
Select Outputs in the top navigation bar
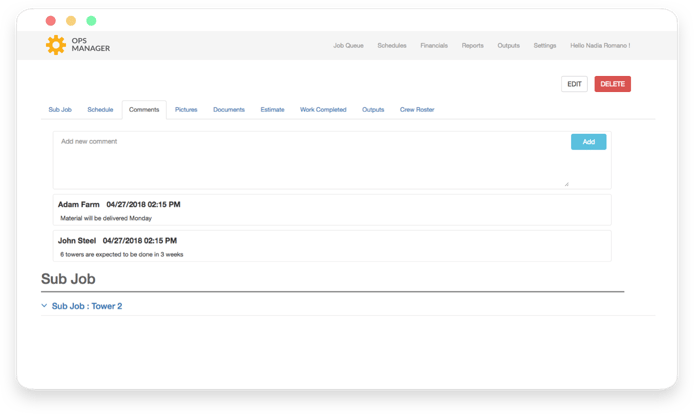click(508, 46)
